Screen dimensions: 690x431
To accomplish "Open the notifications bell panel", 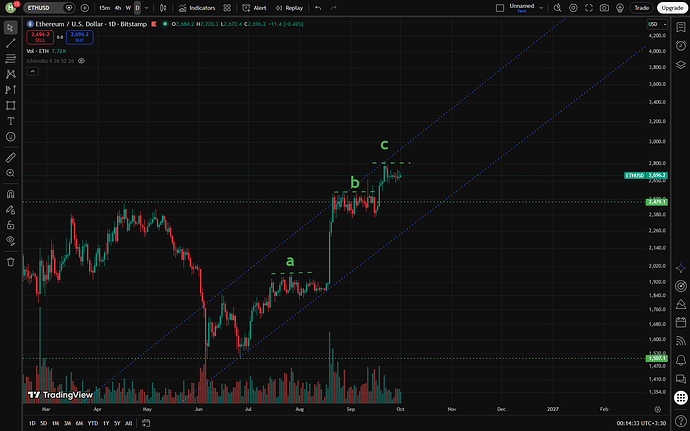I will point(681,360).
